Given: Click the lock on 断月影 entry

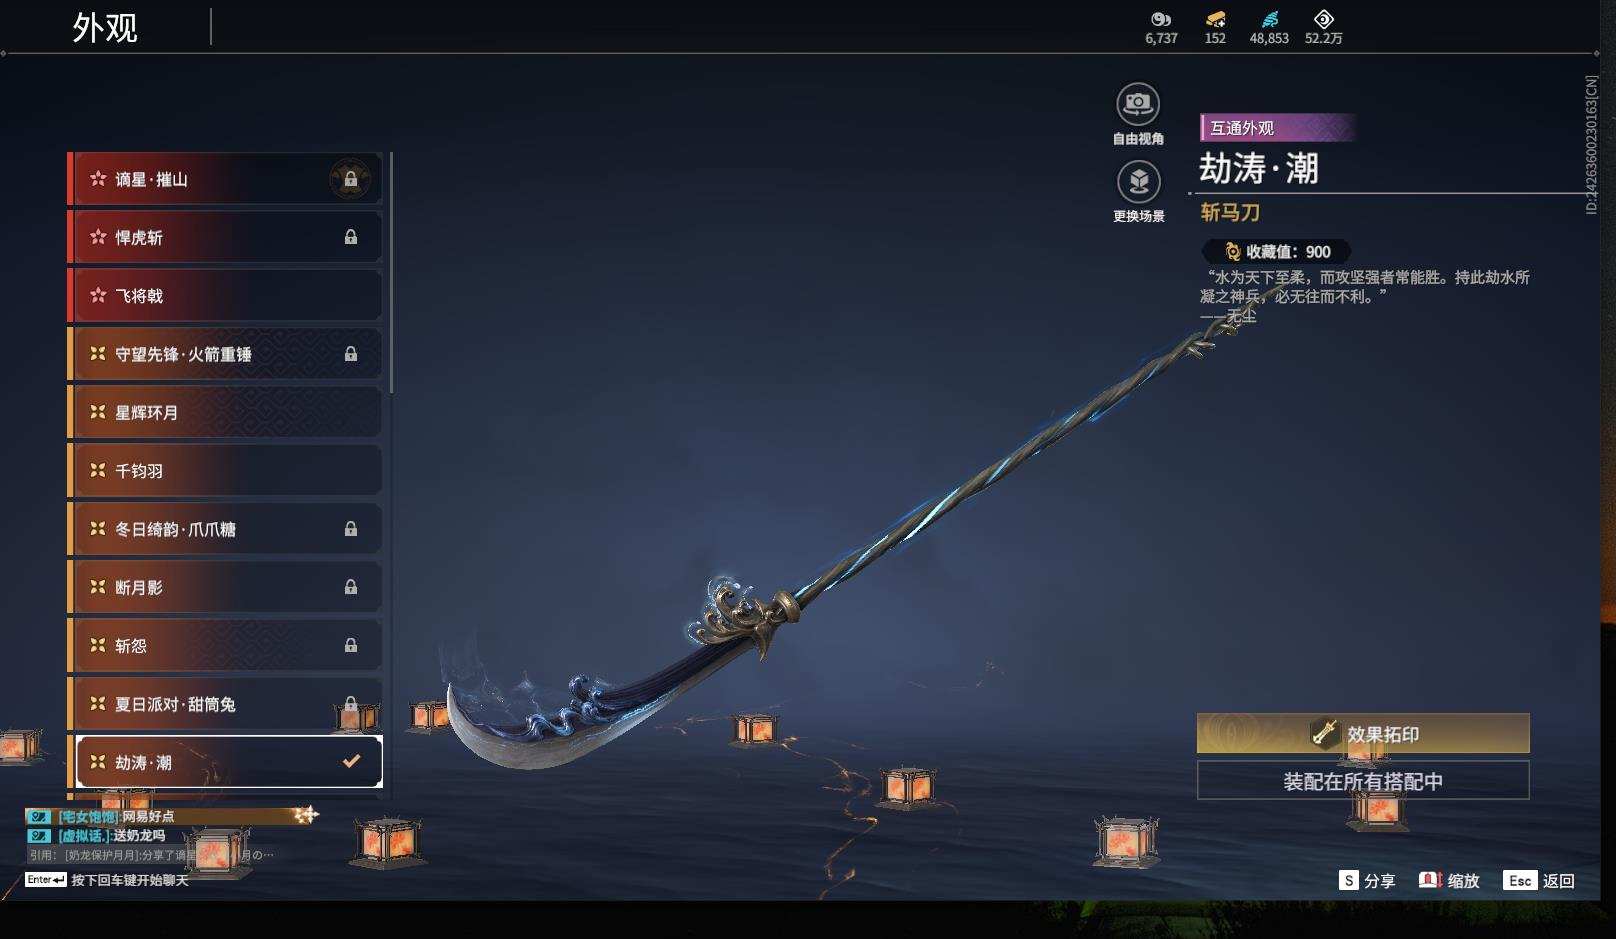Looking at the screenshot, I should tap(350, 587).
